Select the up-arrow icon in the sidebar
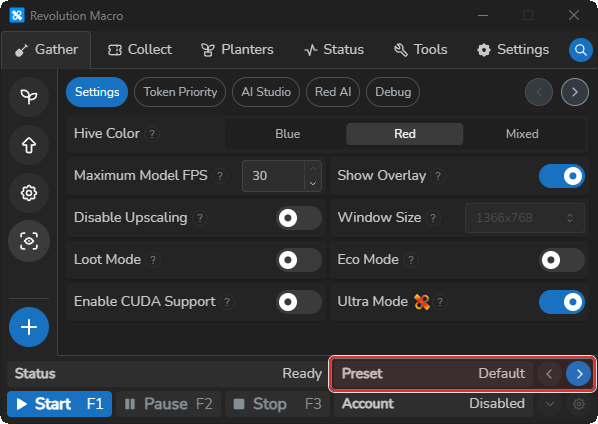The width and height of the screenshot is (598, 424). [x=29, y=145]
